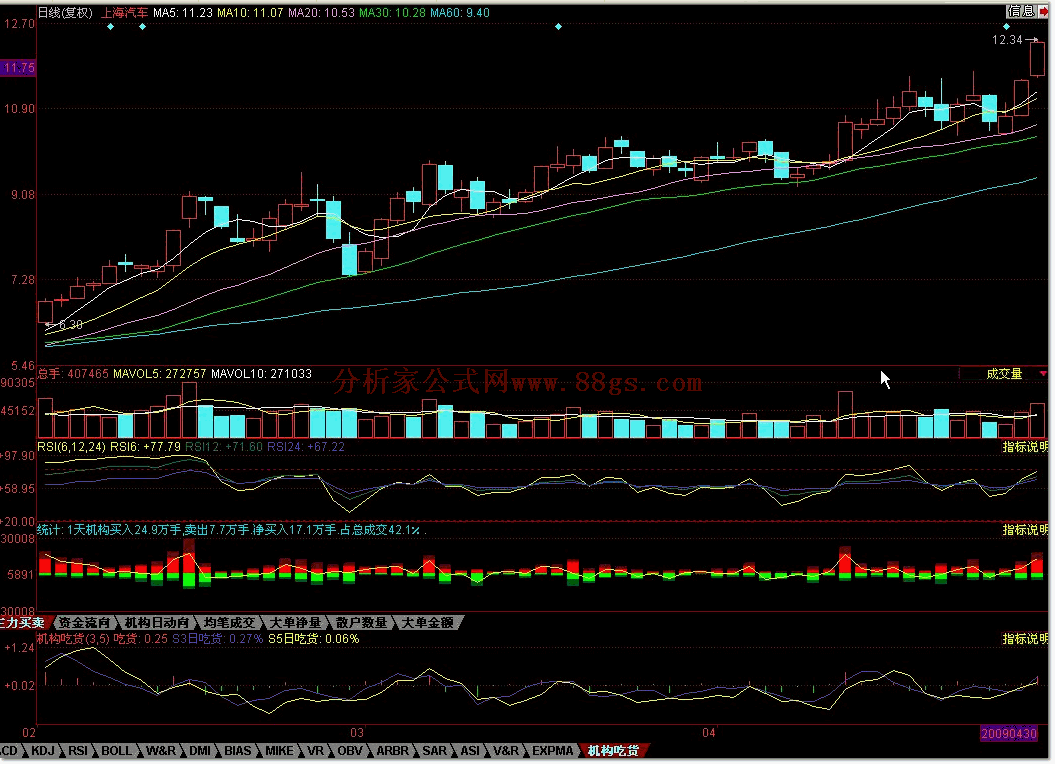Click the RSI24: +67.22 value

[305, 447]
